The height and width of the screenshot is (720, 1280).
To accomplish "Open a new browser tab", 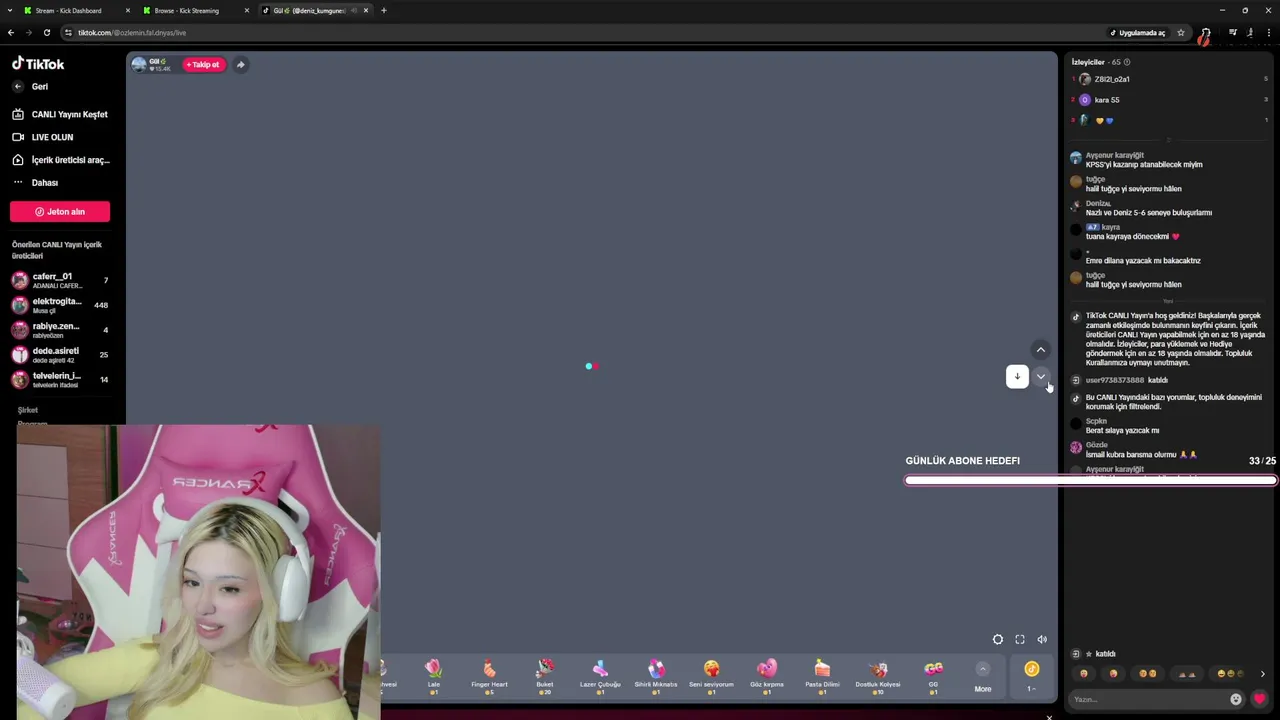I will coord(384,10).
